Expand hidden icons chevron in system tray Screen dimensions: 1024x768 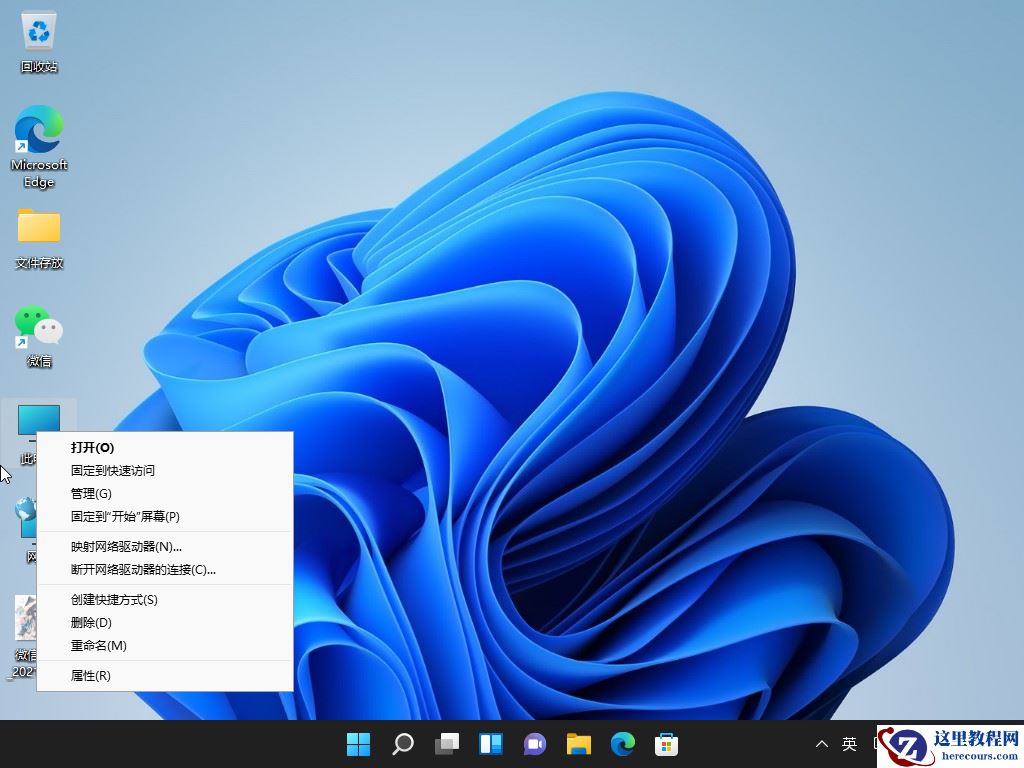point(822,744)
